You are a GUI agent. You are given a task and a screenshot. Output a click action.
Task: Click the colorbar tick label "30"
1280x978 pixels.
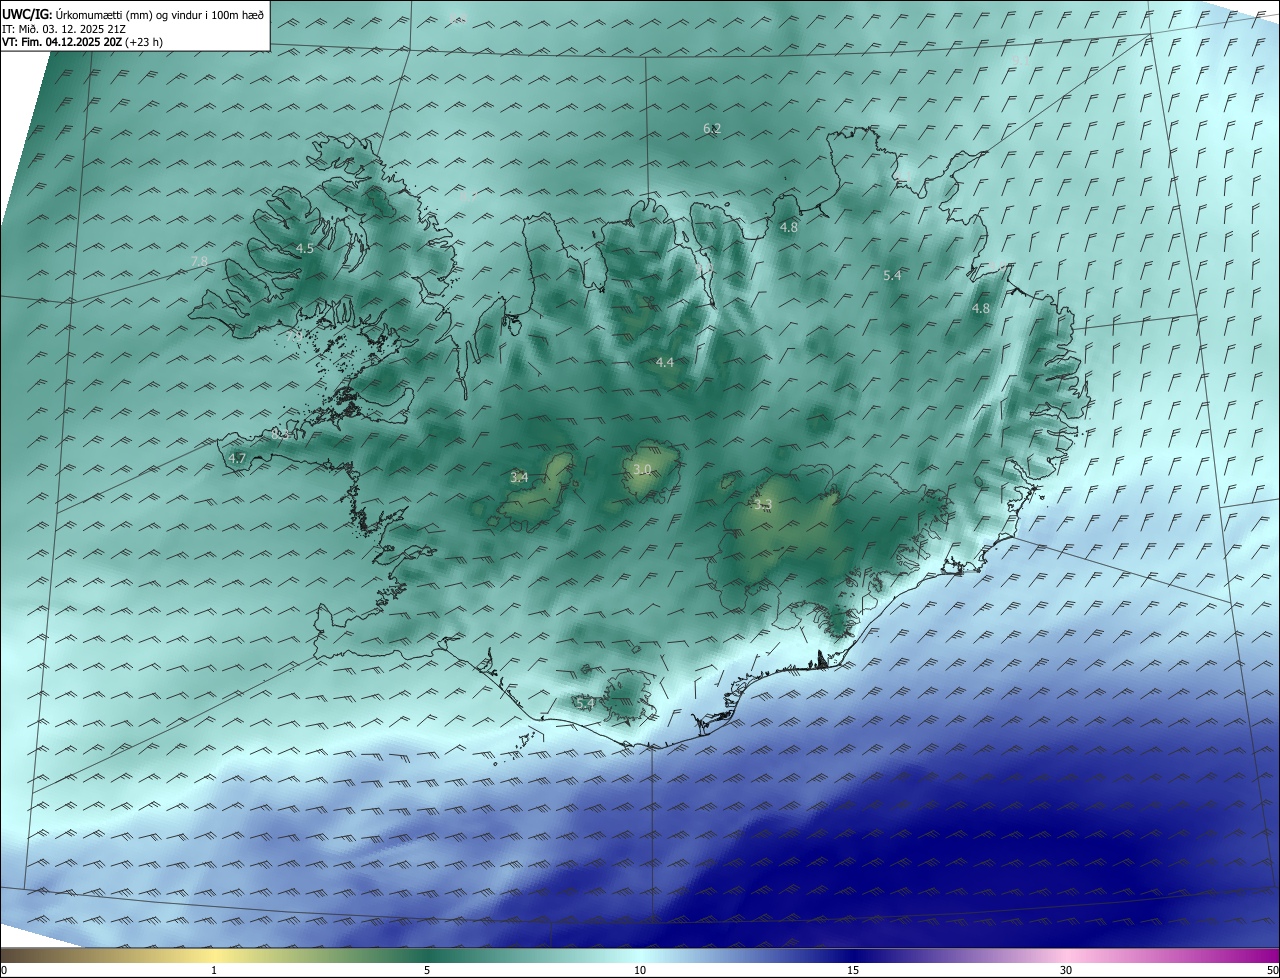tap(1066, 970)
